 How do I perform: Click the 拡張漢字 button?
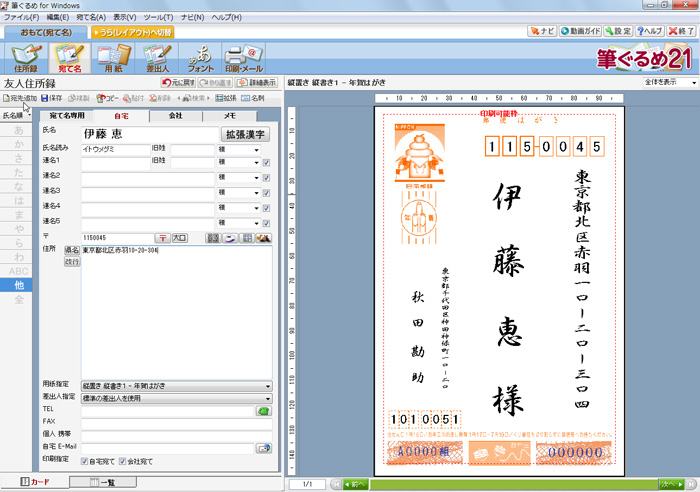[245, 134]
